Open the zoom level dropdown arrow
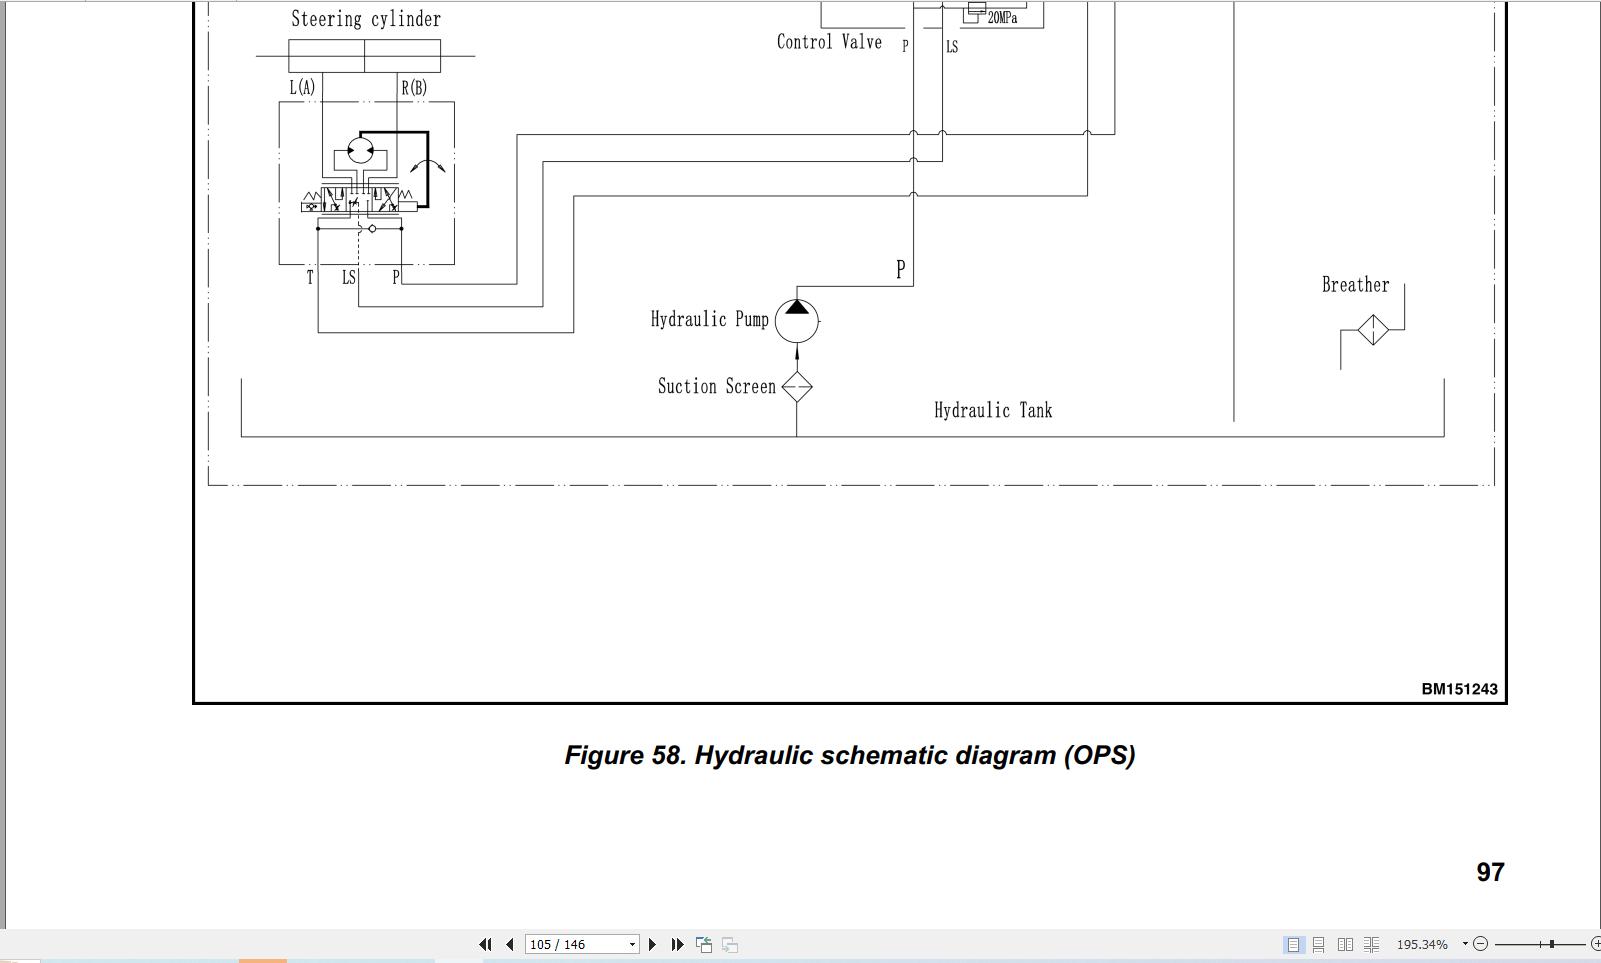Image resolution: width=1601 pixels, height=963 pixels. point(1465,944)
